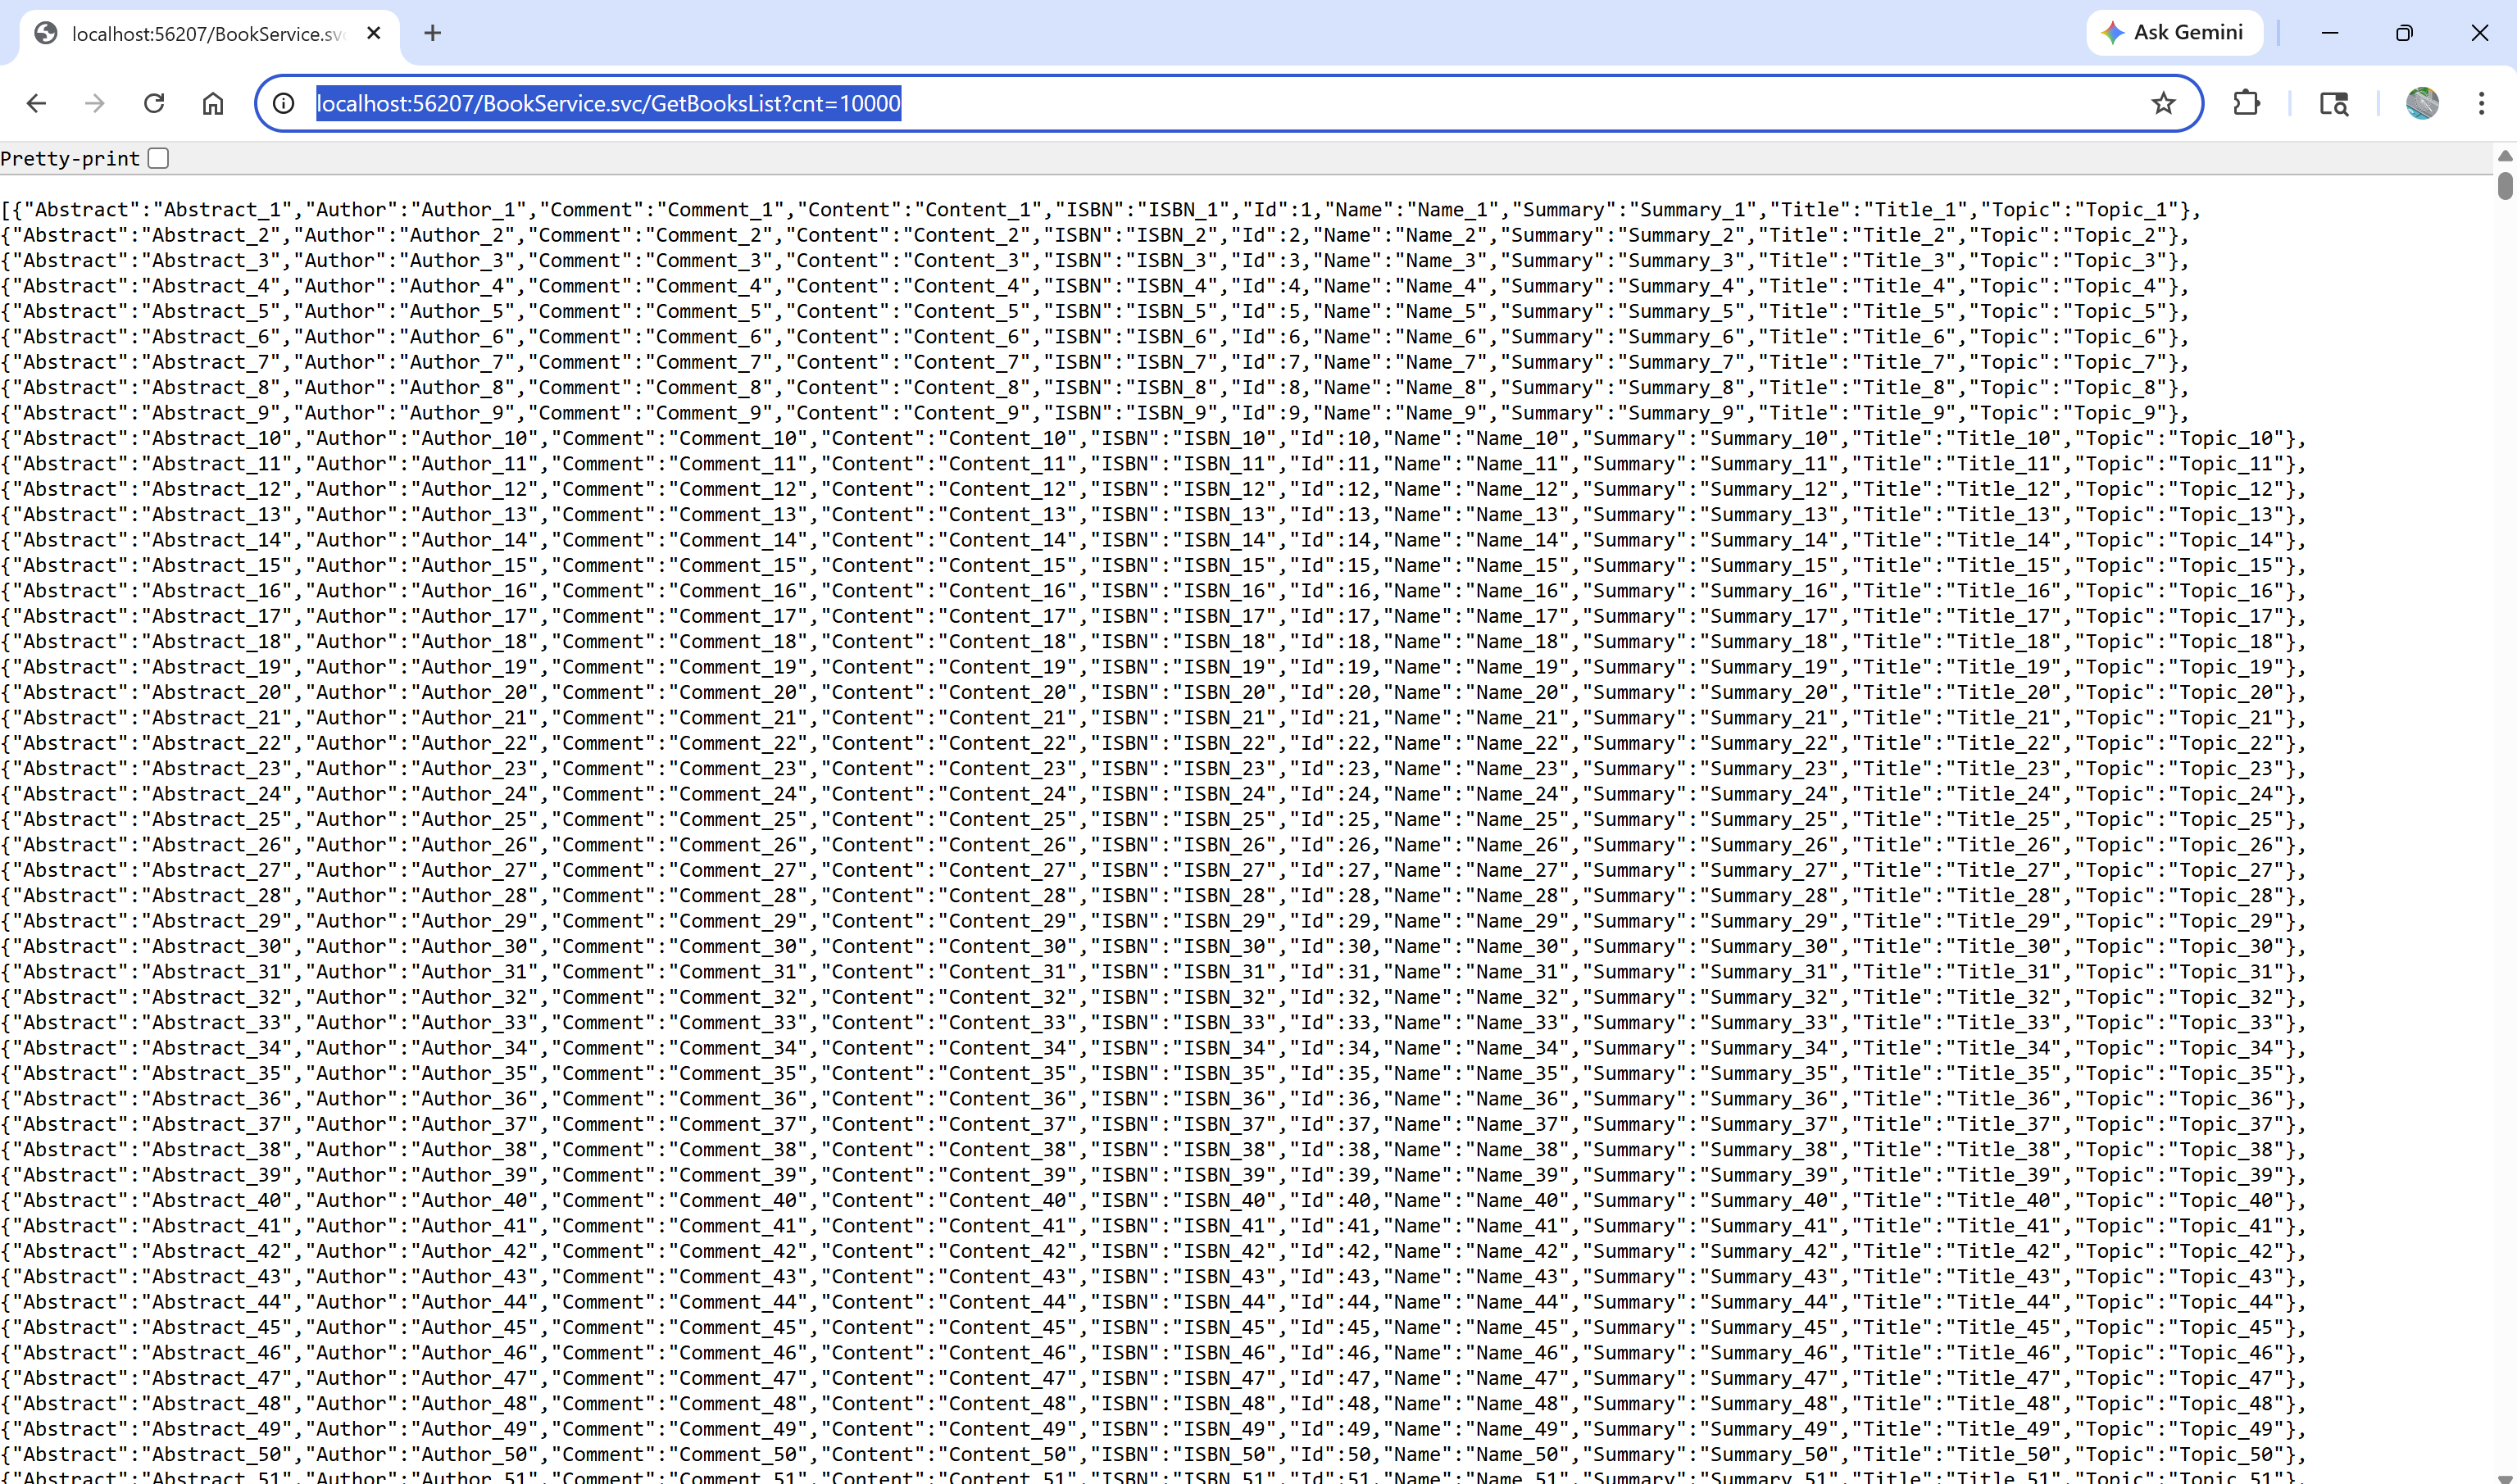The image size is (2517, 1484).
Task: Close the BookService tab
Action: pos(374,33)
